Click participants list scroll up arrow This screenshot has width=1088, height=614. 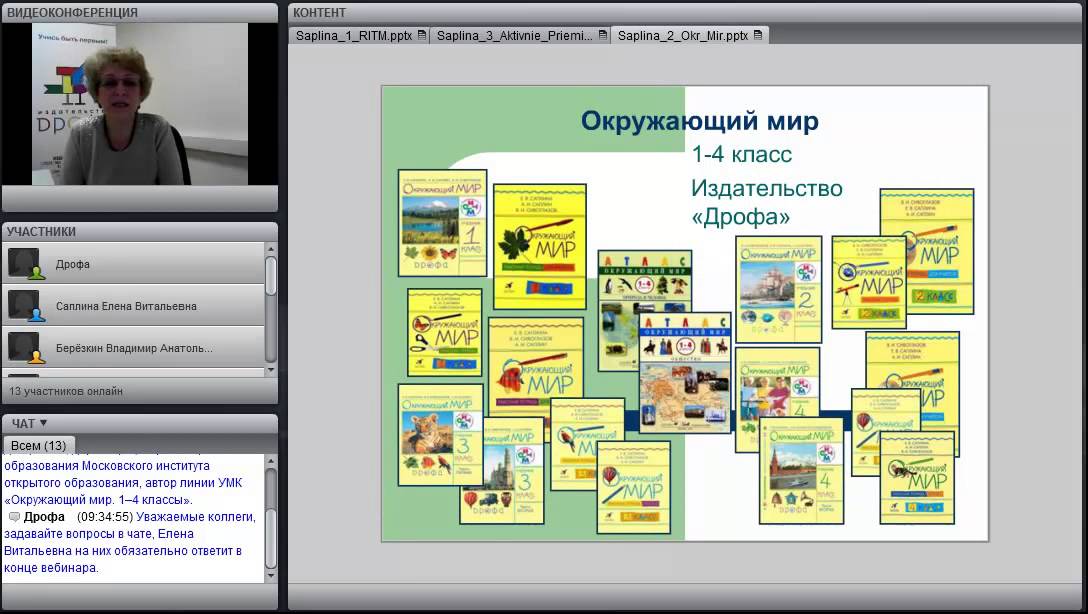[x=271, y=248]
